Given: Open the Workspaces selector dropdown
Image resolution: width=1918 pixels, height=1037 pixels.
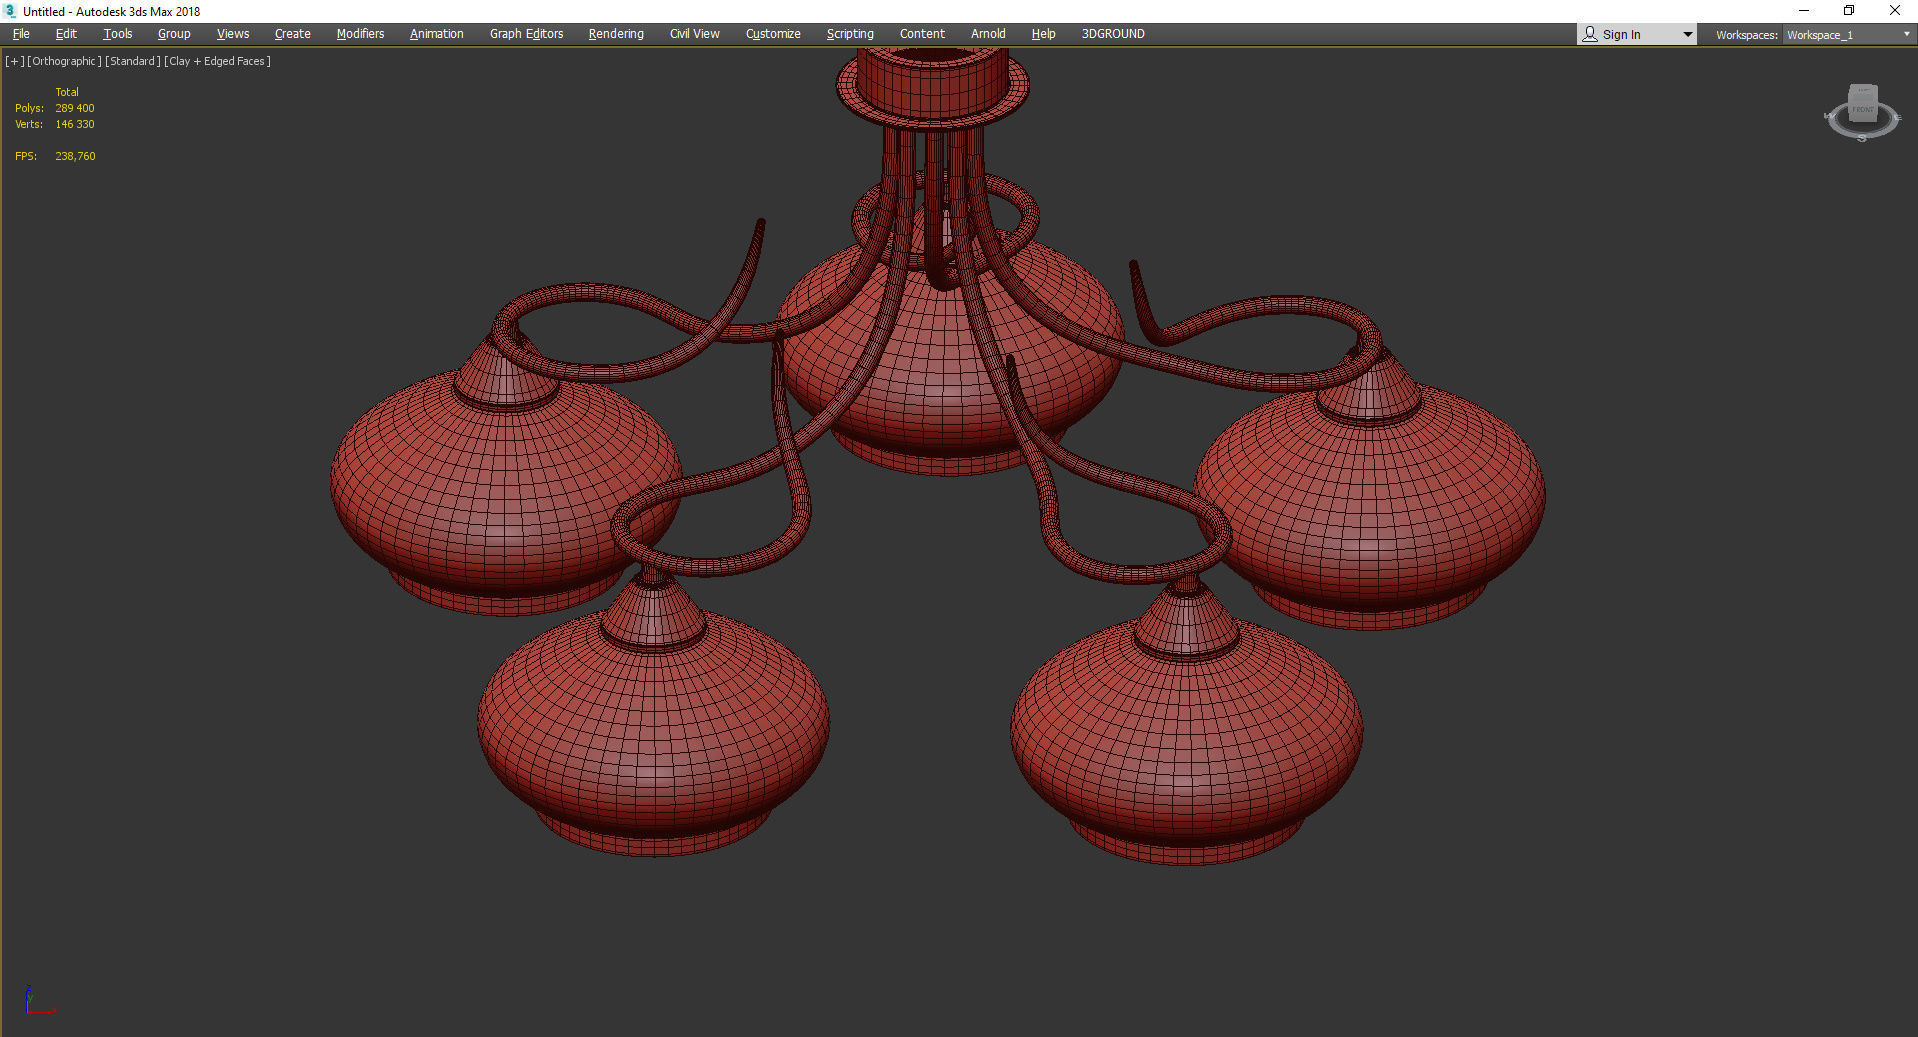Looking at the screenshot, I should [x=1848, y=35].
